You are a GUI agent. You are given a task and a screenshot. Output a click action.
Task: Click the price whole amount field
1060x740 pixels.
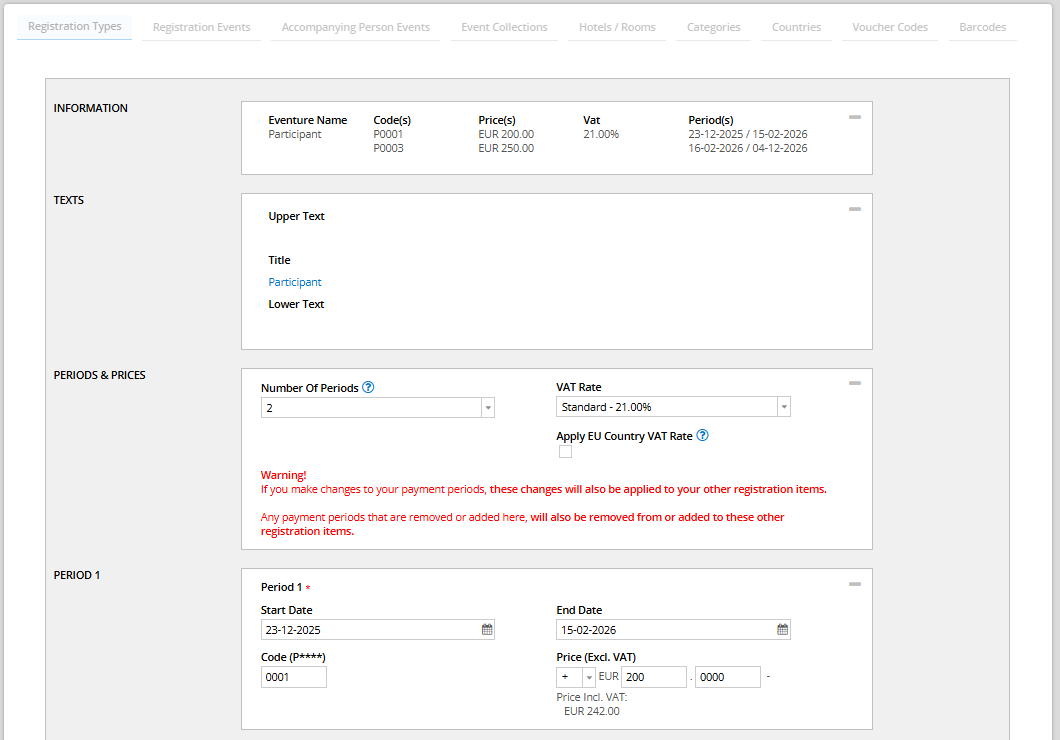(x=653, y=678)
